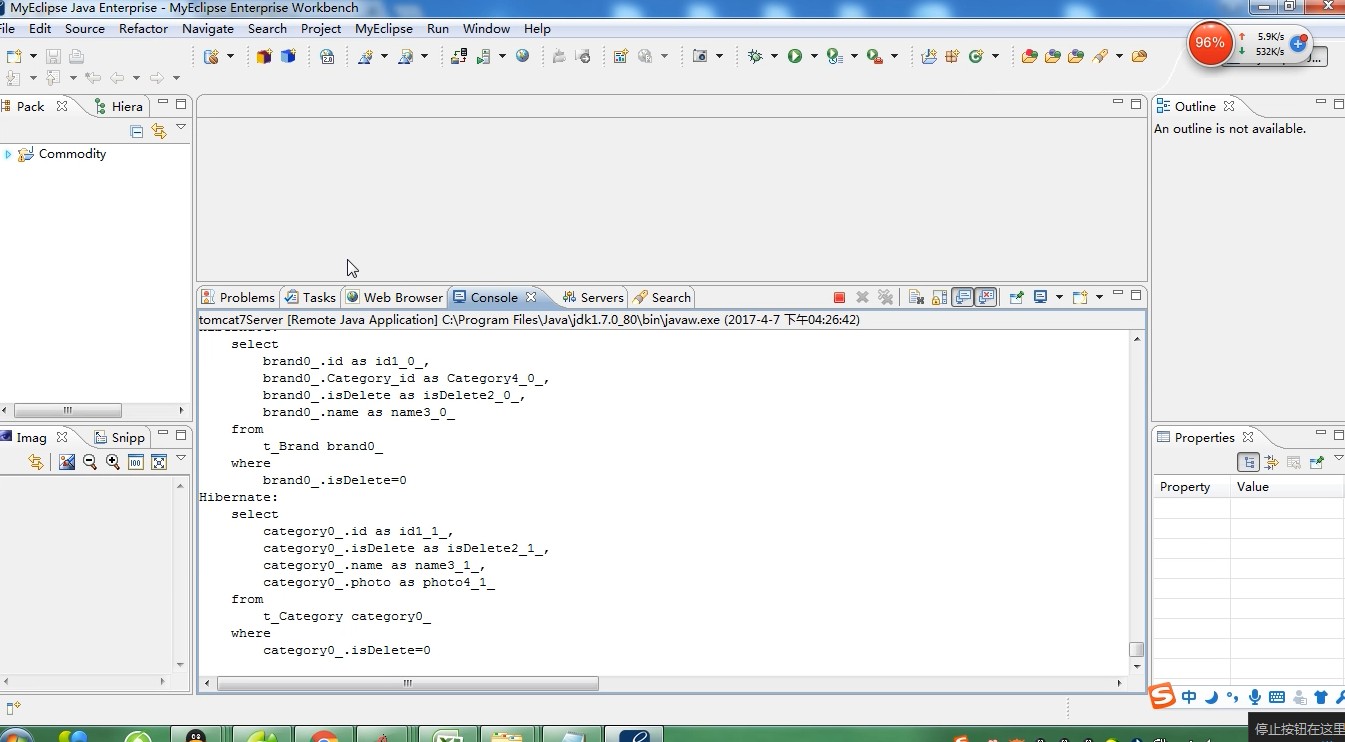Image resolution: width=1345 pixels, height=742 pixels.
Task: Open the MyEclipse menu
Action: 384,29
